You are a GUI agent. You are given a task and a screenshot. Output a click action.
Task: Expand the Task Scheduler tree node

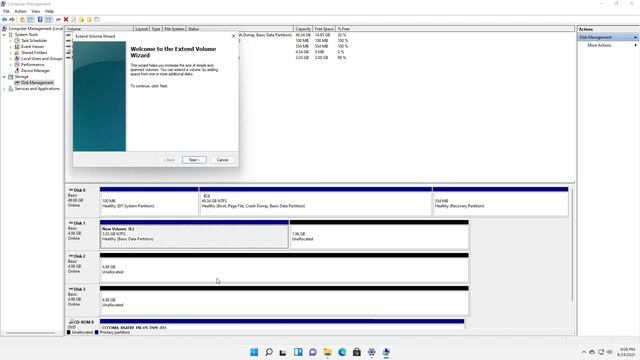pos(11,41)
